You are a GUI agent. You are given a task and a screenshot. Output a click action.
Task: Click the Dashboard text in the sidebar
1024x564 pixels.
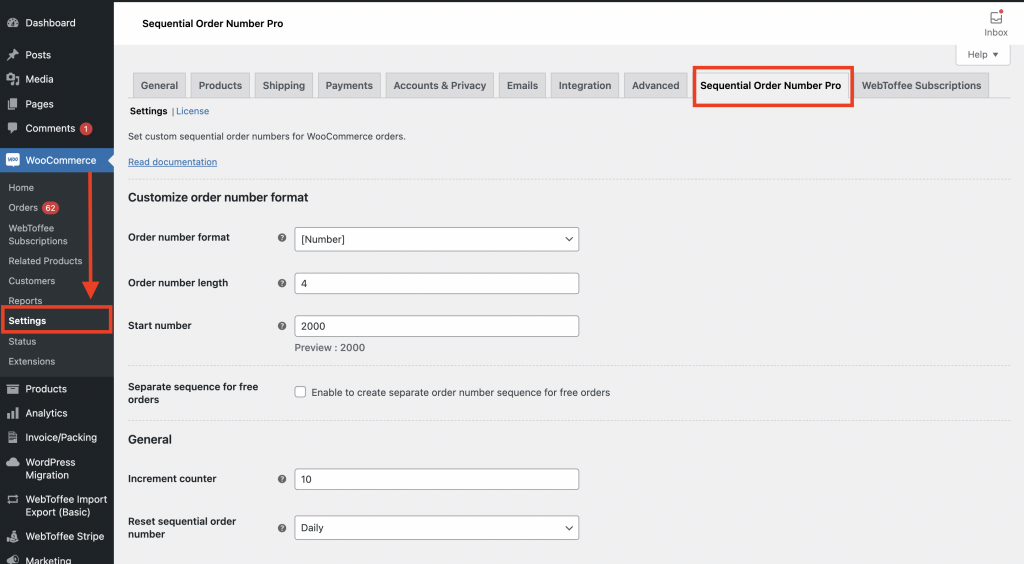point(50,23)
